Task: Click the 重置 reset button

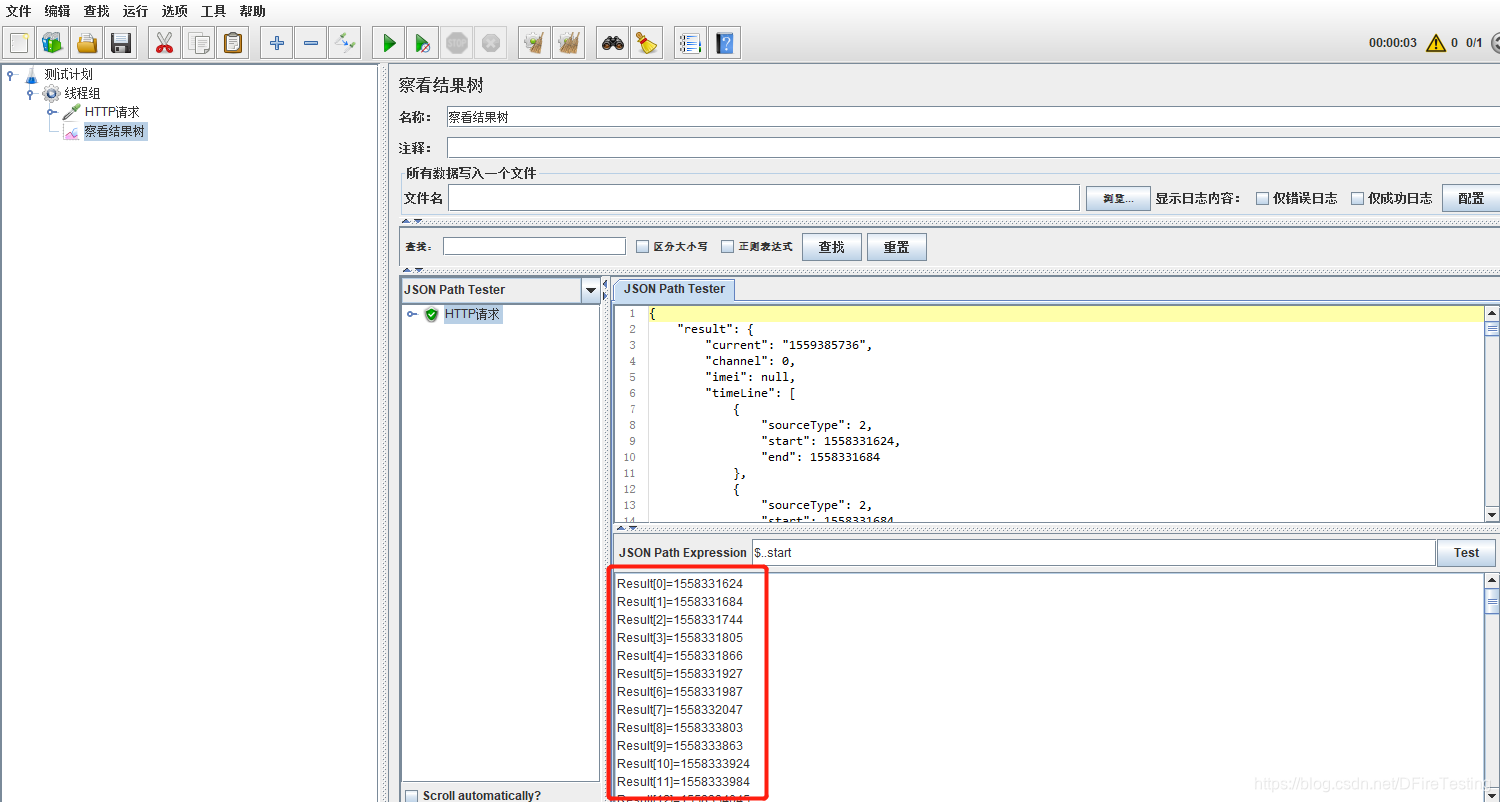Action: coord(897,247)
